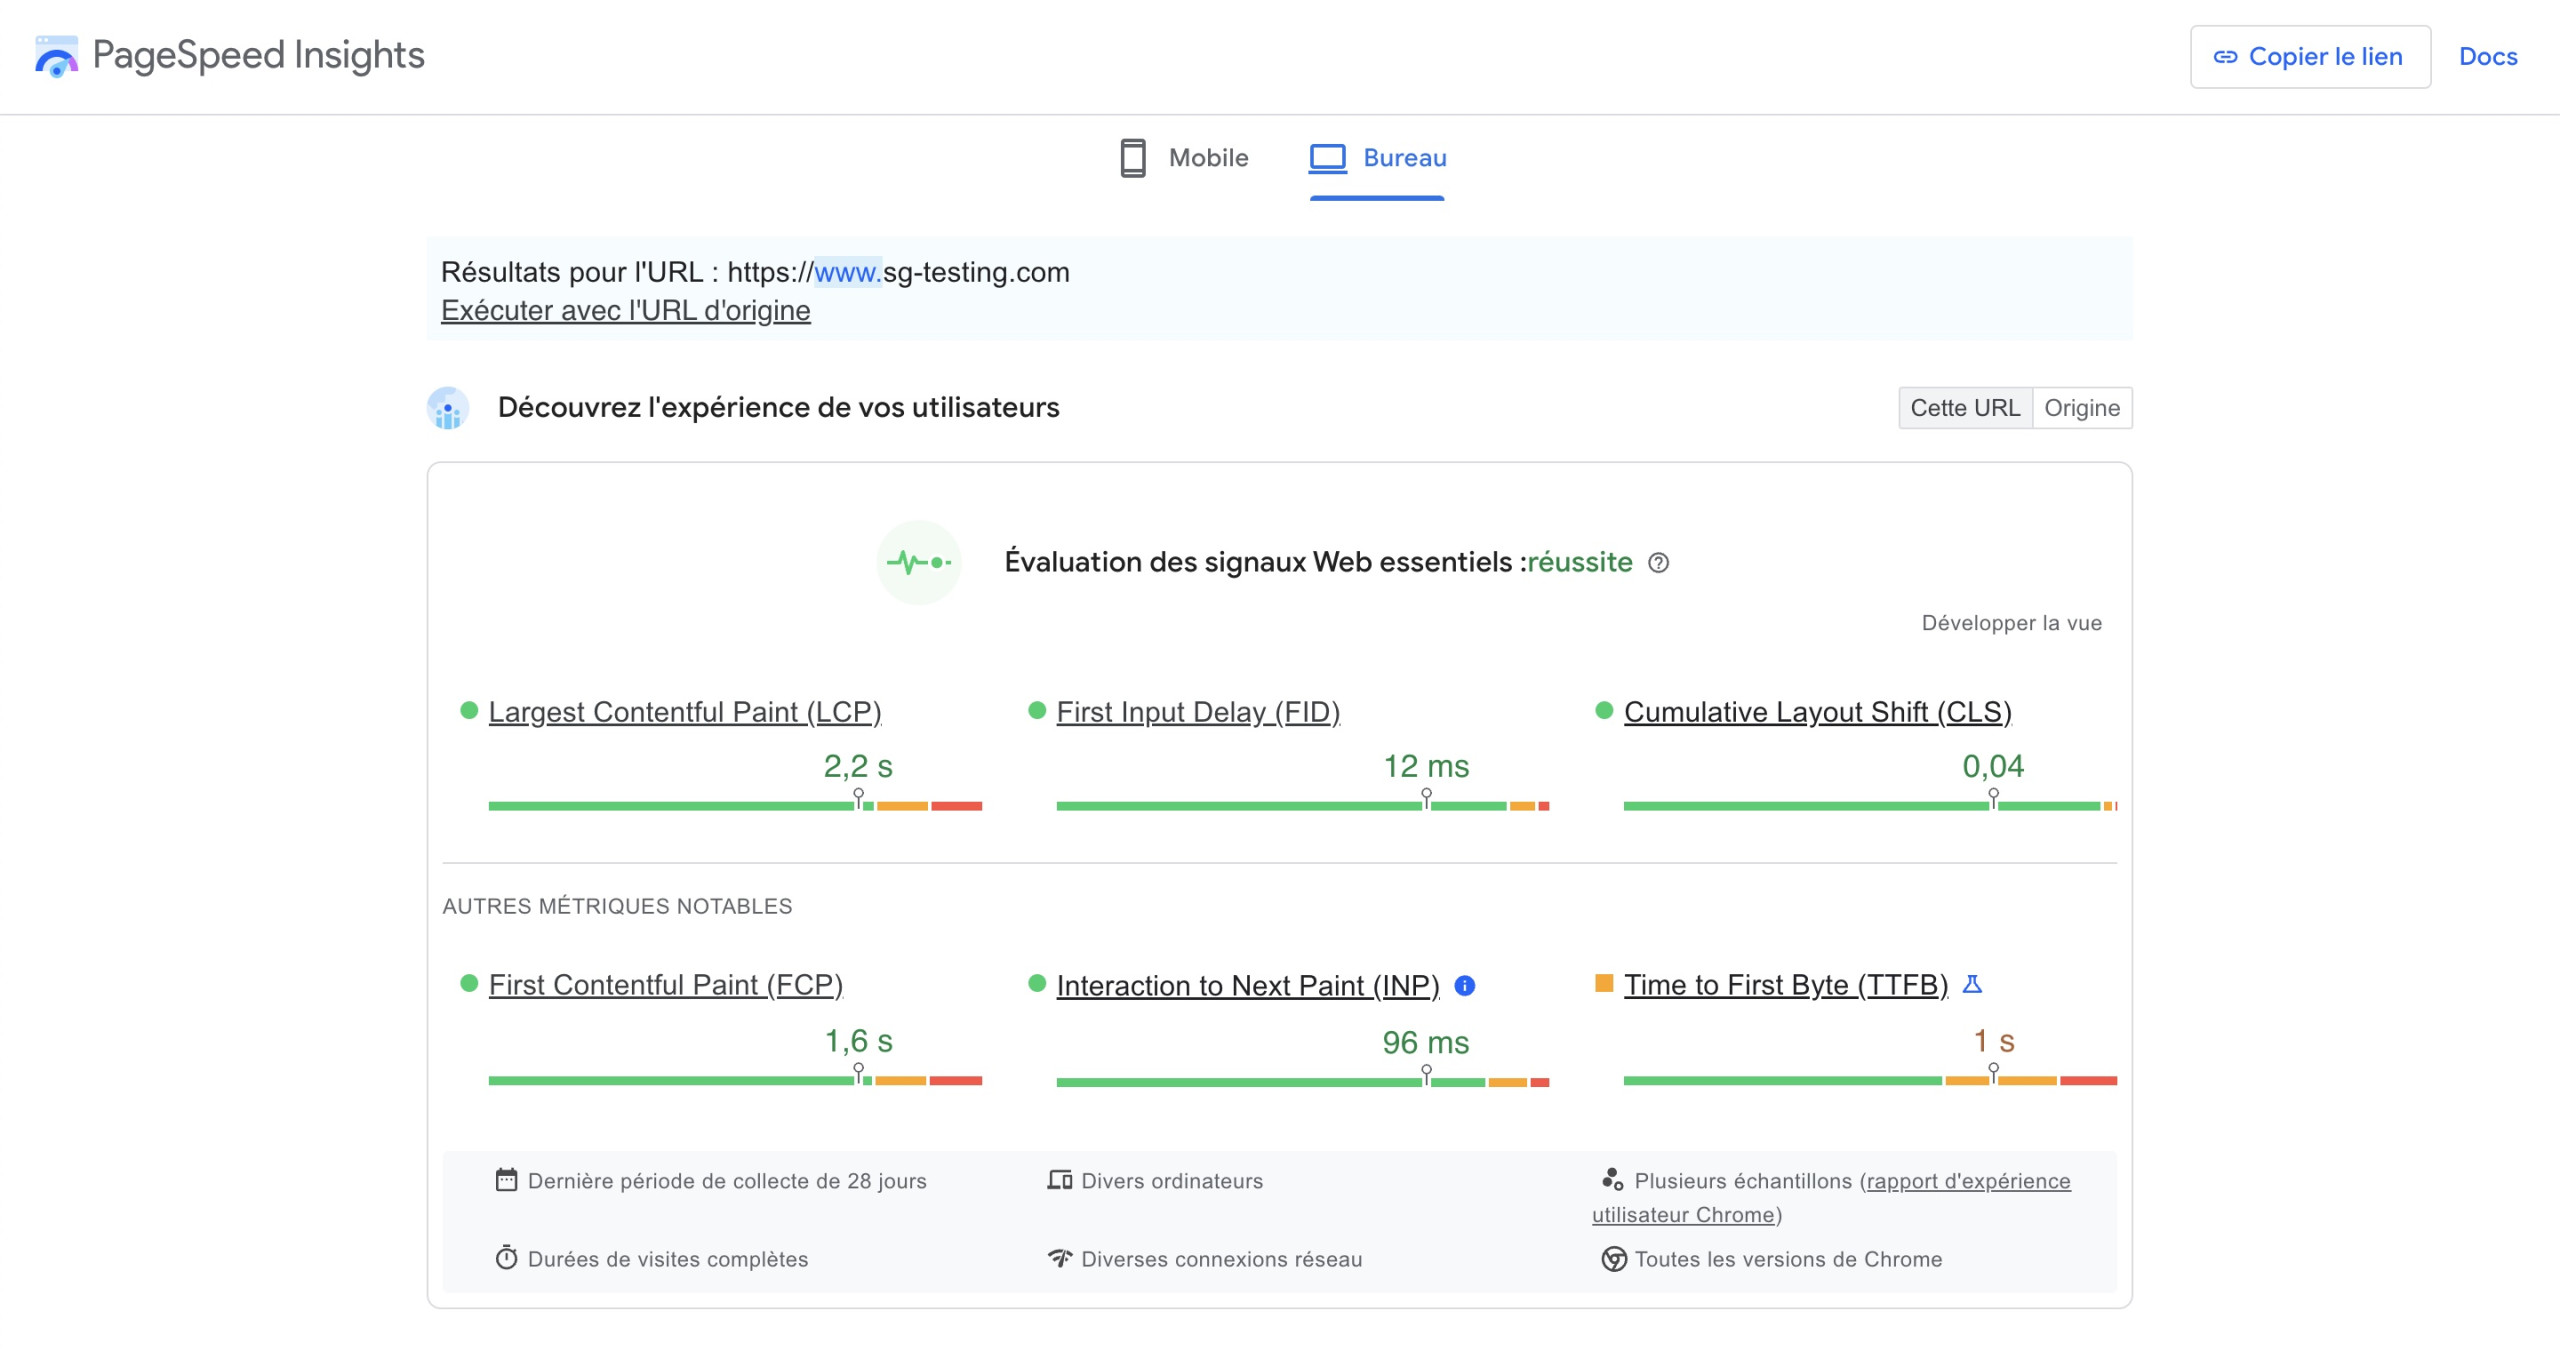Click the LCP distribution bar
2560x1351 pixels.
point(735,806)
